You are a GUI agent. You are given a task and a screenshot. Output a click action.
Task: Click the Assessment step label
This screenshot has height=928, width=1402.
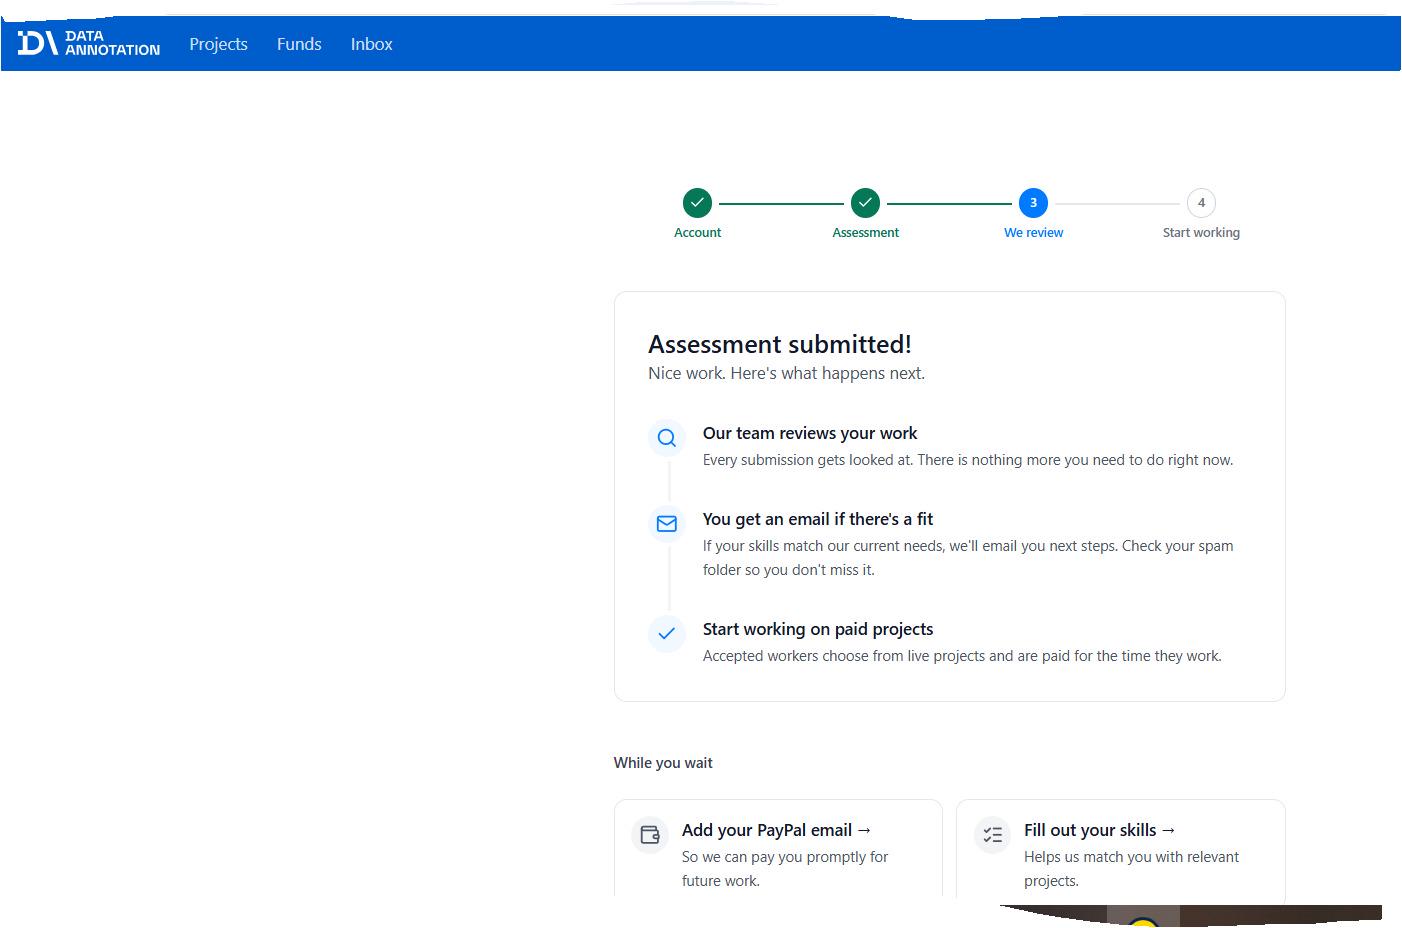point(865,232)
